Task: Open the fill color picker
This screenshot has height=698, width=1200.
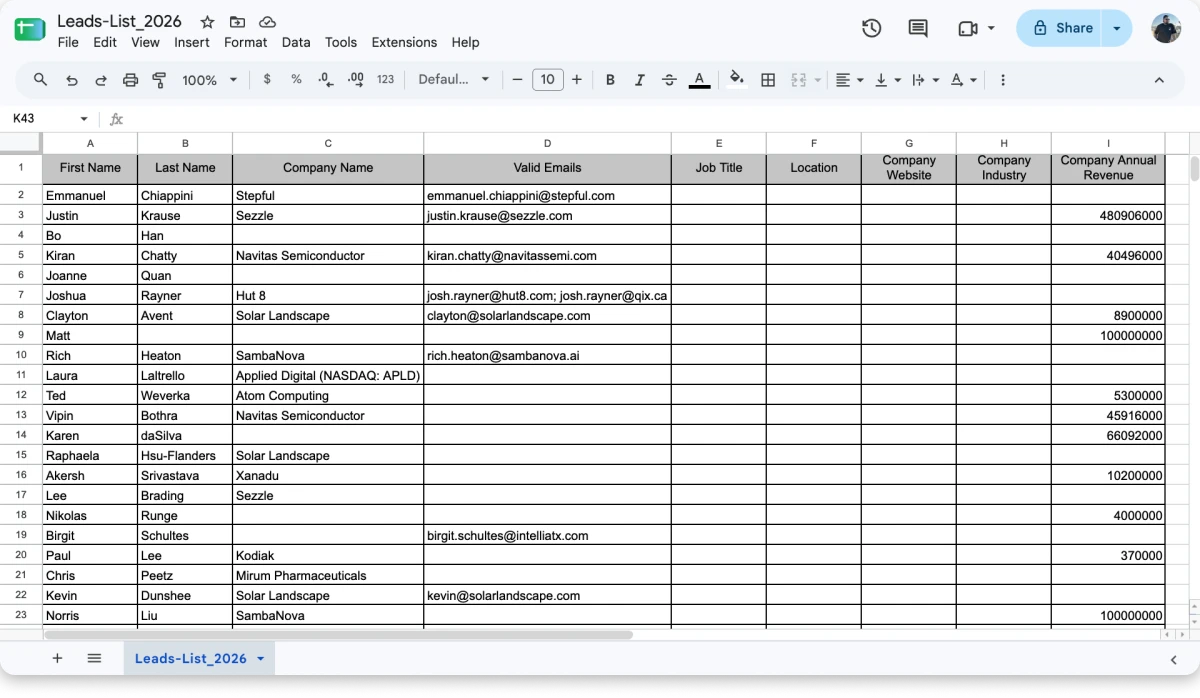Action: click(737, 80)
